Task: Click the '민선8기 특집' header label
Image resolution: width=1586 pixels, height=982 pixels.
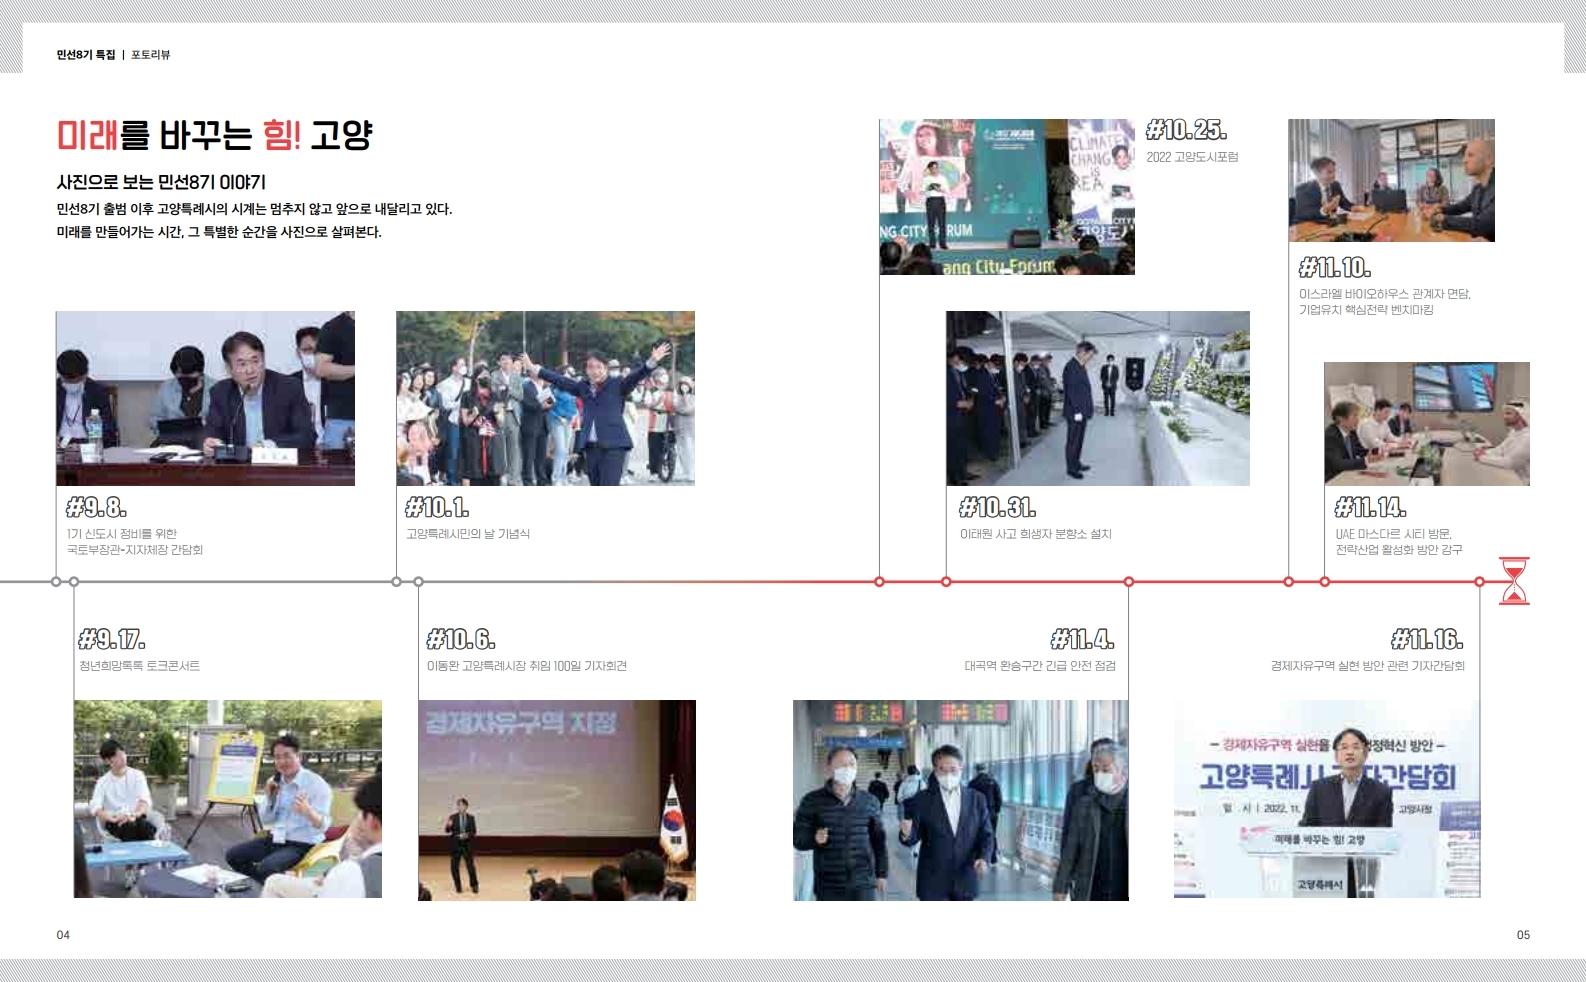Action: [x=86, y=55]
